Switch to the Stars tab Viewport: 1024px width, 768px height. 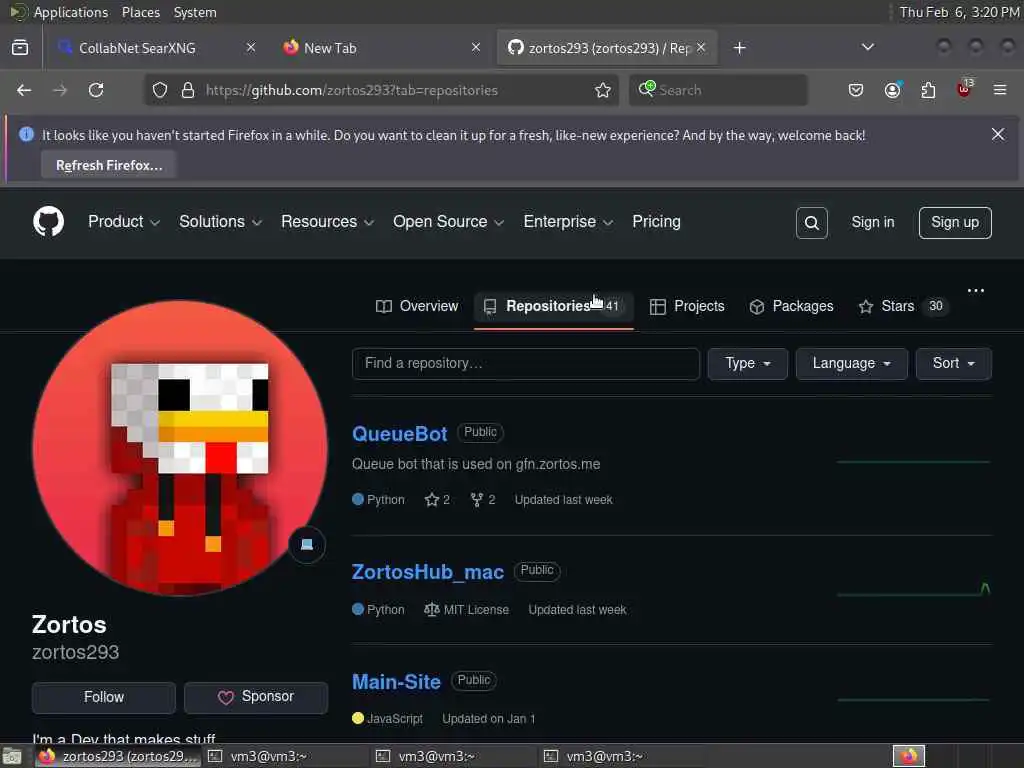903,306
